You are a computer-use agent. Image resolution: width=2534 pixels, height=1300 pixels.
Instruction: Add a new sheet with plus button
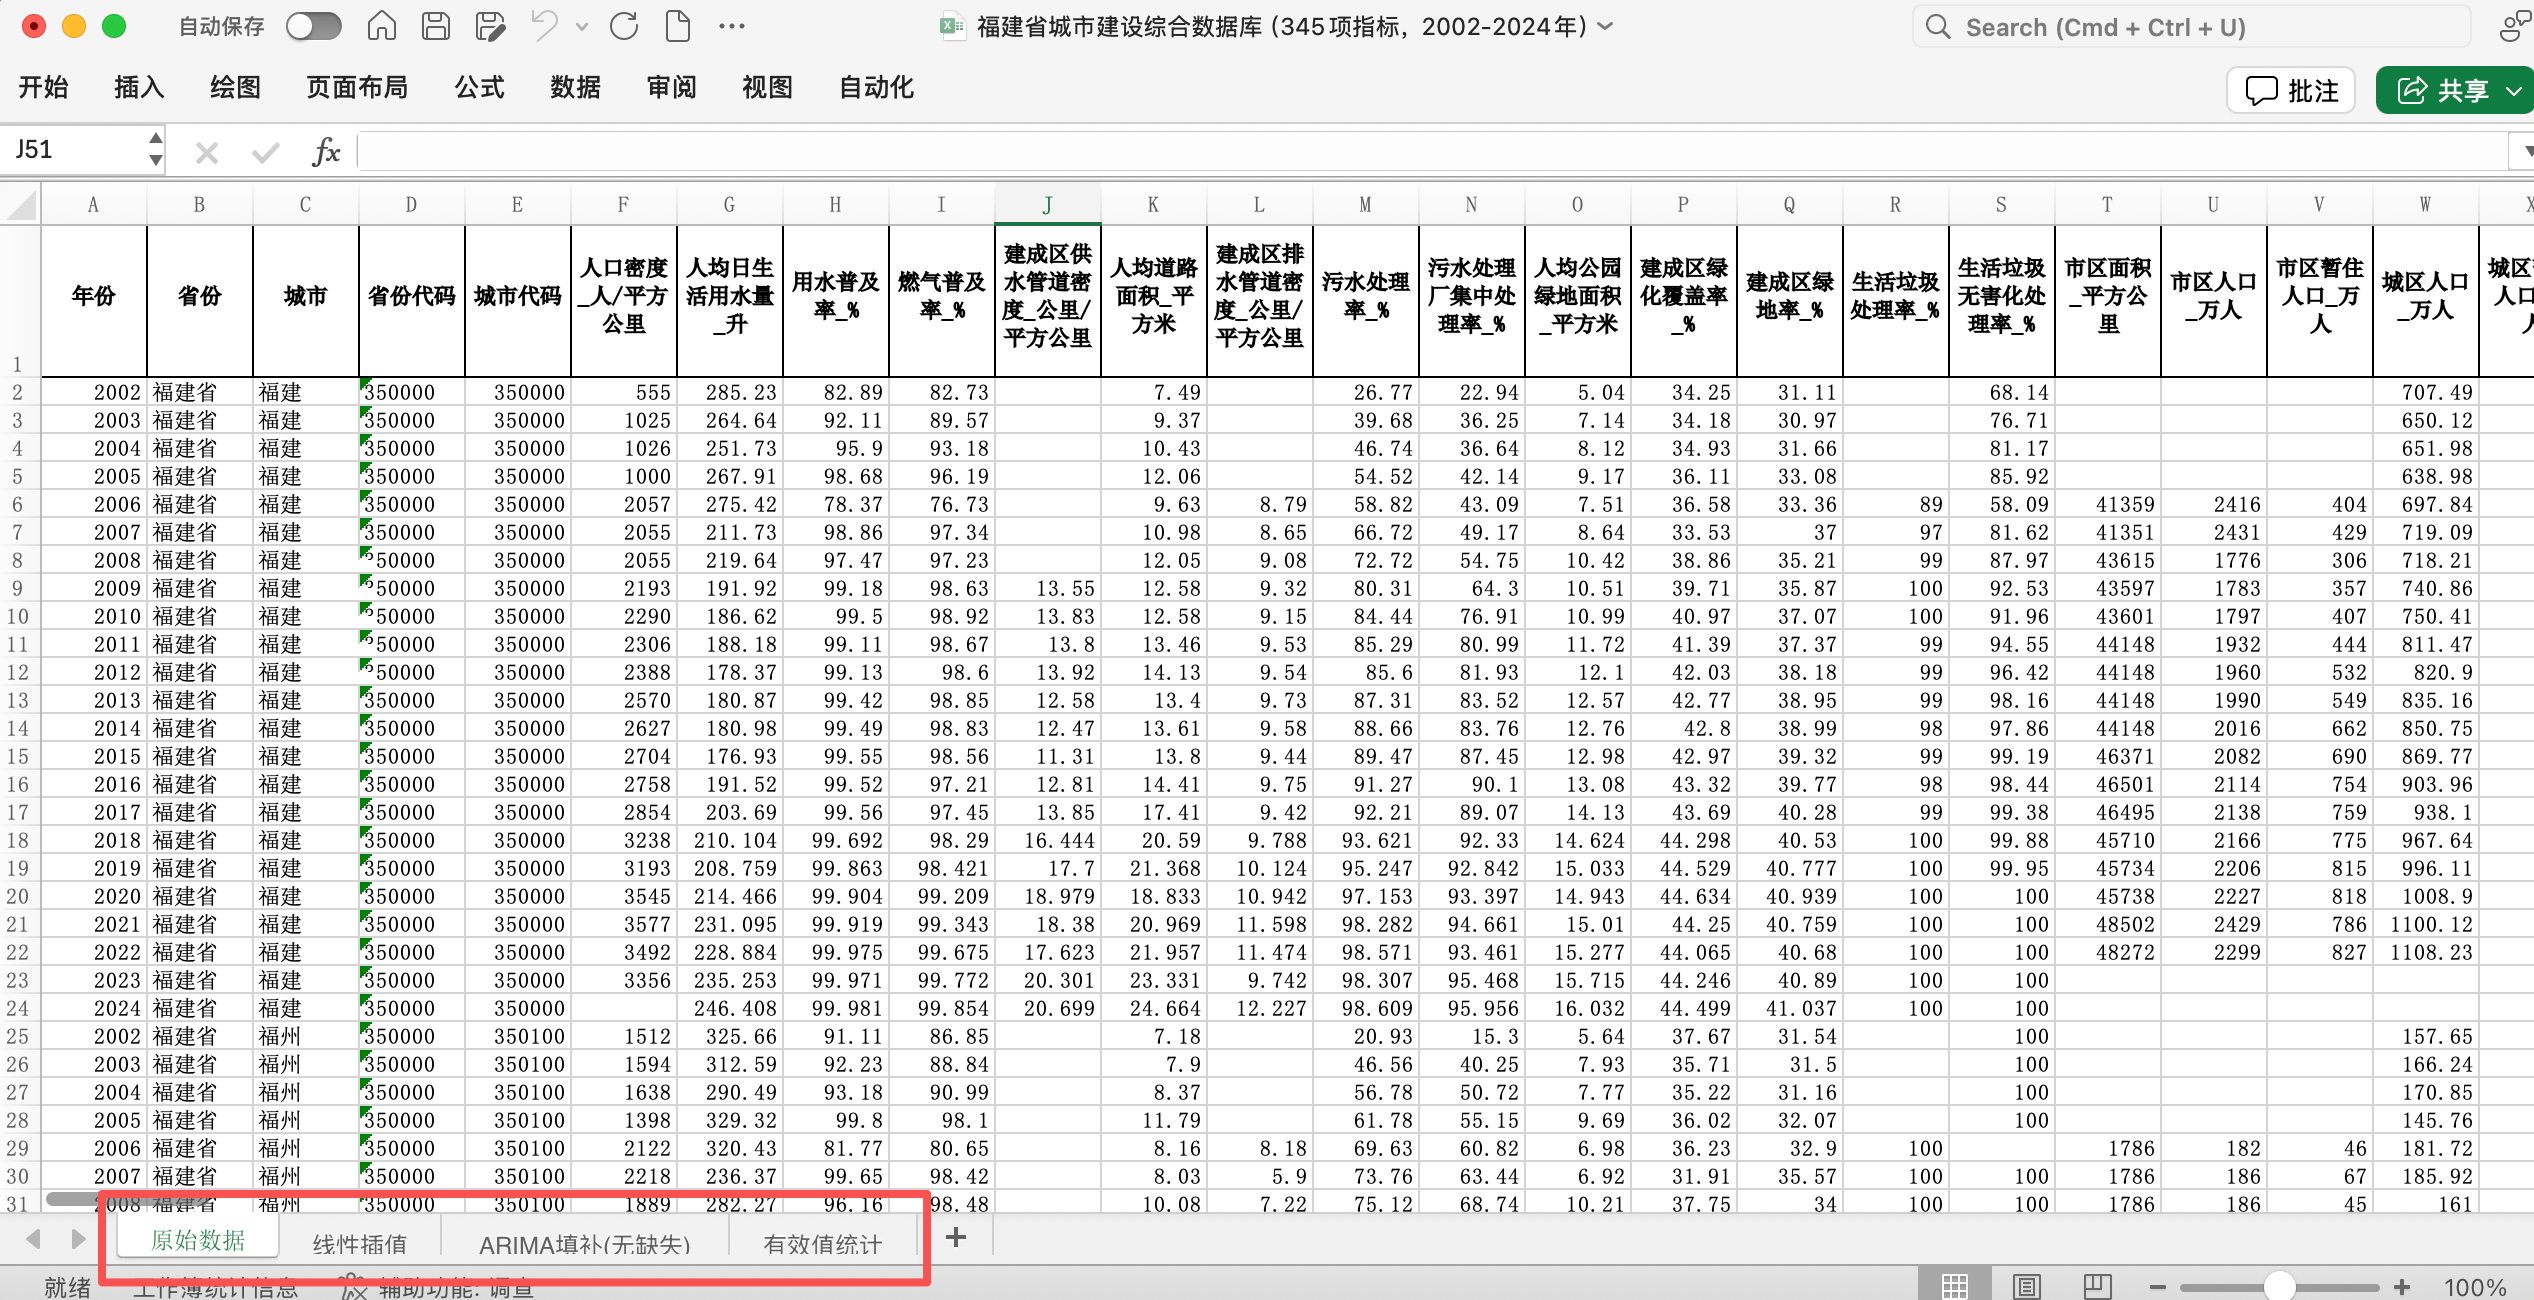(956, 1238)
